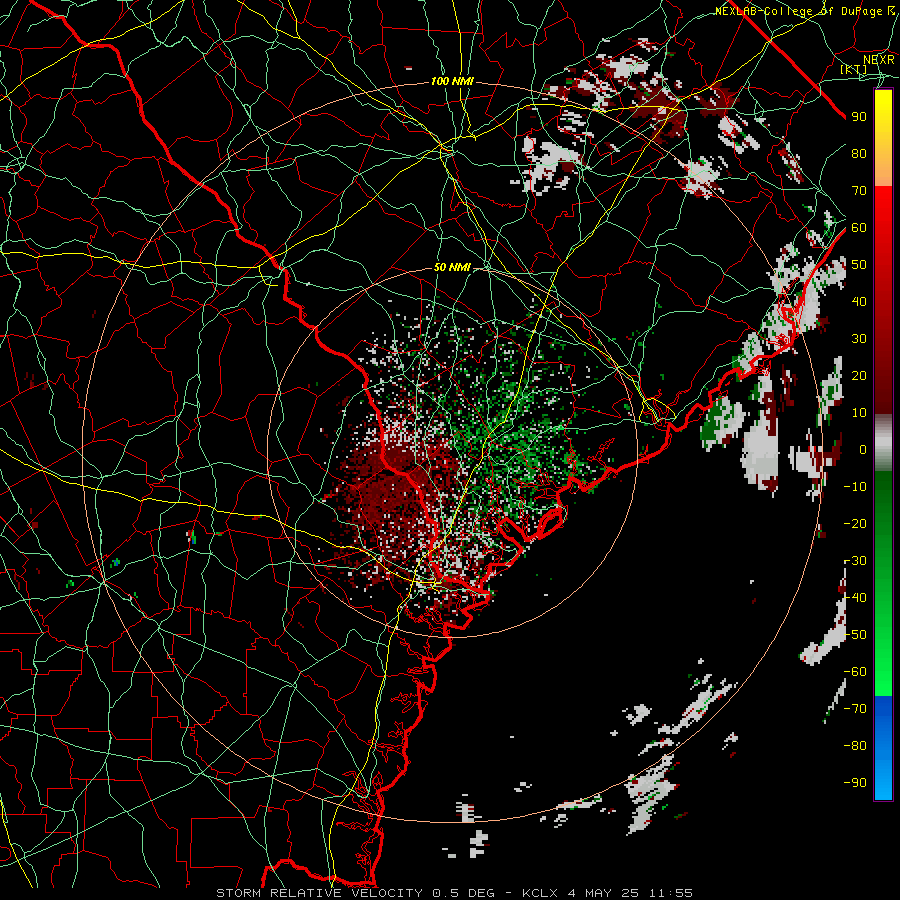This screenshot has width=900, height=900.
Task: Select the -30 value on velocity scale
Action: 855,561
